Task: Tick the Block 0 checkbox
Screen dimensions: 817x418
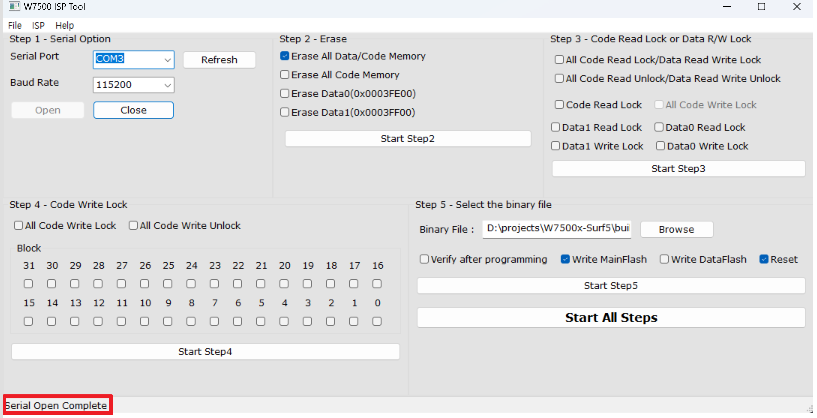Action: (377, 322)
